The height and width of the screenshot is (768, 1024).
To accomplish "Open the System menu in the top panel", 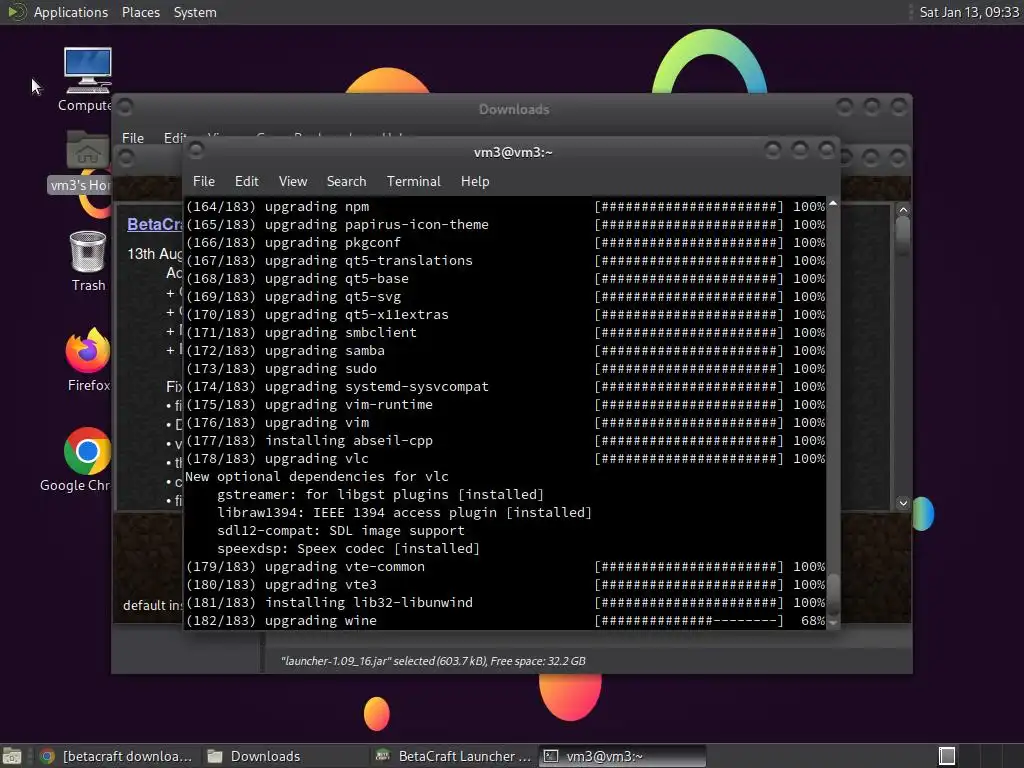I will [x=195, y=12].
